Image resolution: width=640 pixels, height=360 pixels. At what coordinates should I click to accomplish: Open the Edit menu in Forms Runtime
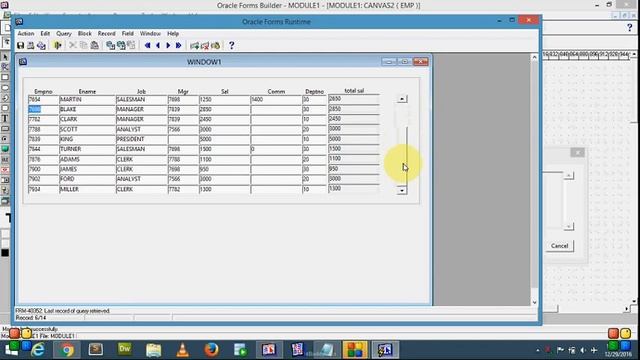[x=45, y=33]
